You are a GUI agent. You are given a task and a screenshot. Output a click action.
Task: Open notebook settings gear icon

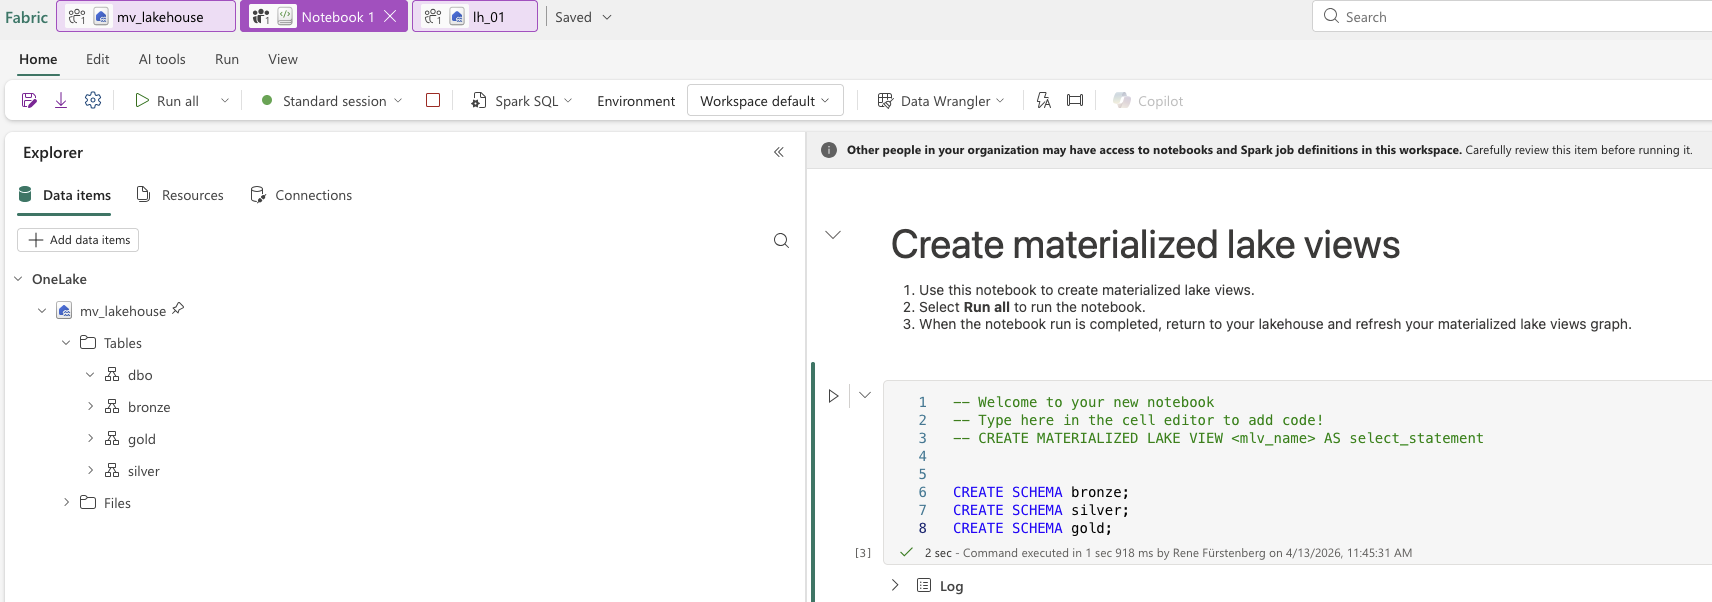point(93,100)
